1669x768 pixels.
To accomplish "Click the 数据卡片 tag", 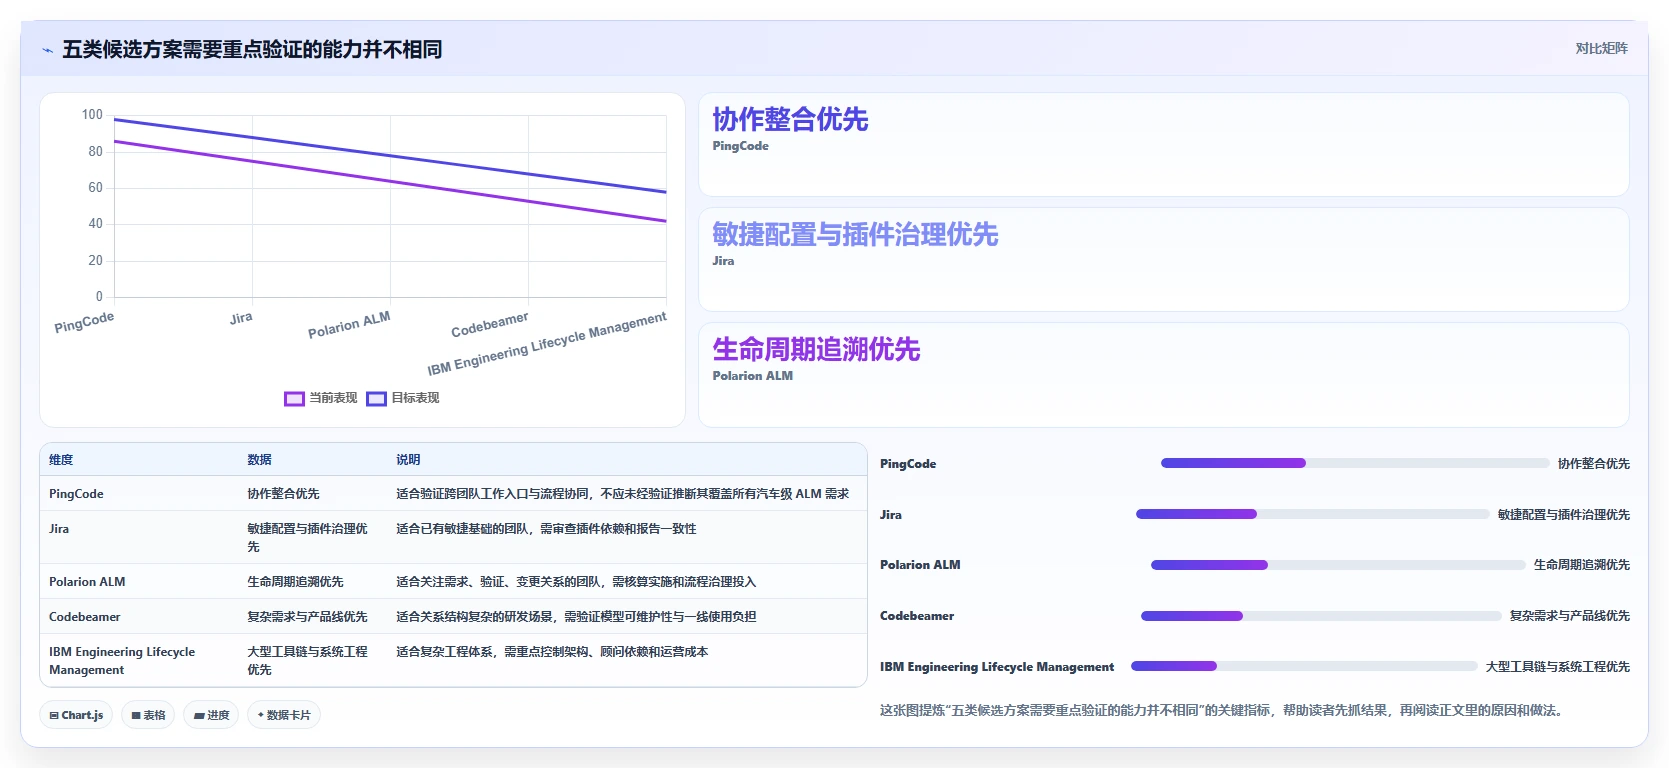I will click(284, 715).
